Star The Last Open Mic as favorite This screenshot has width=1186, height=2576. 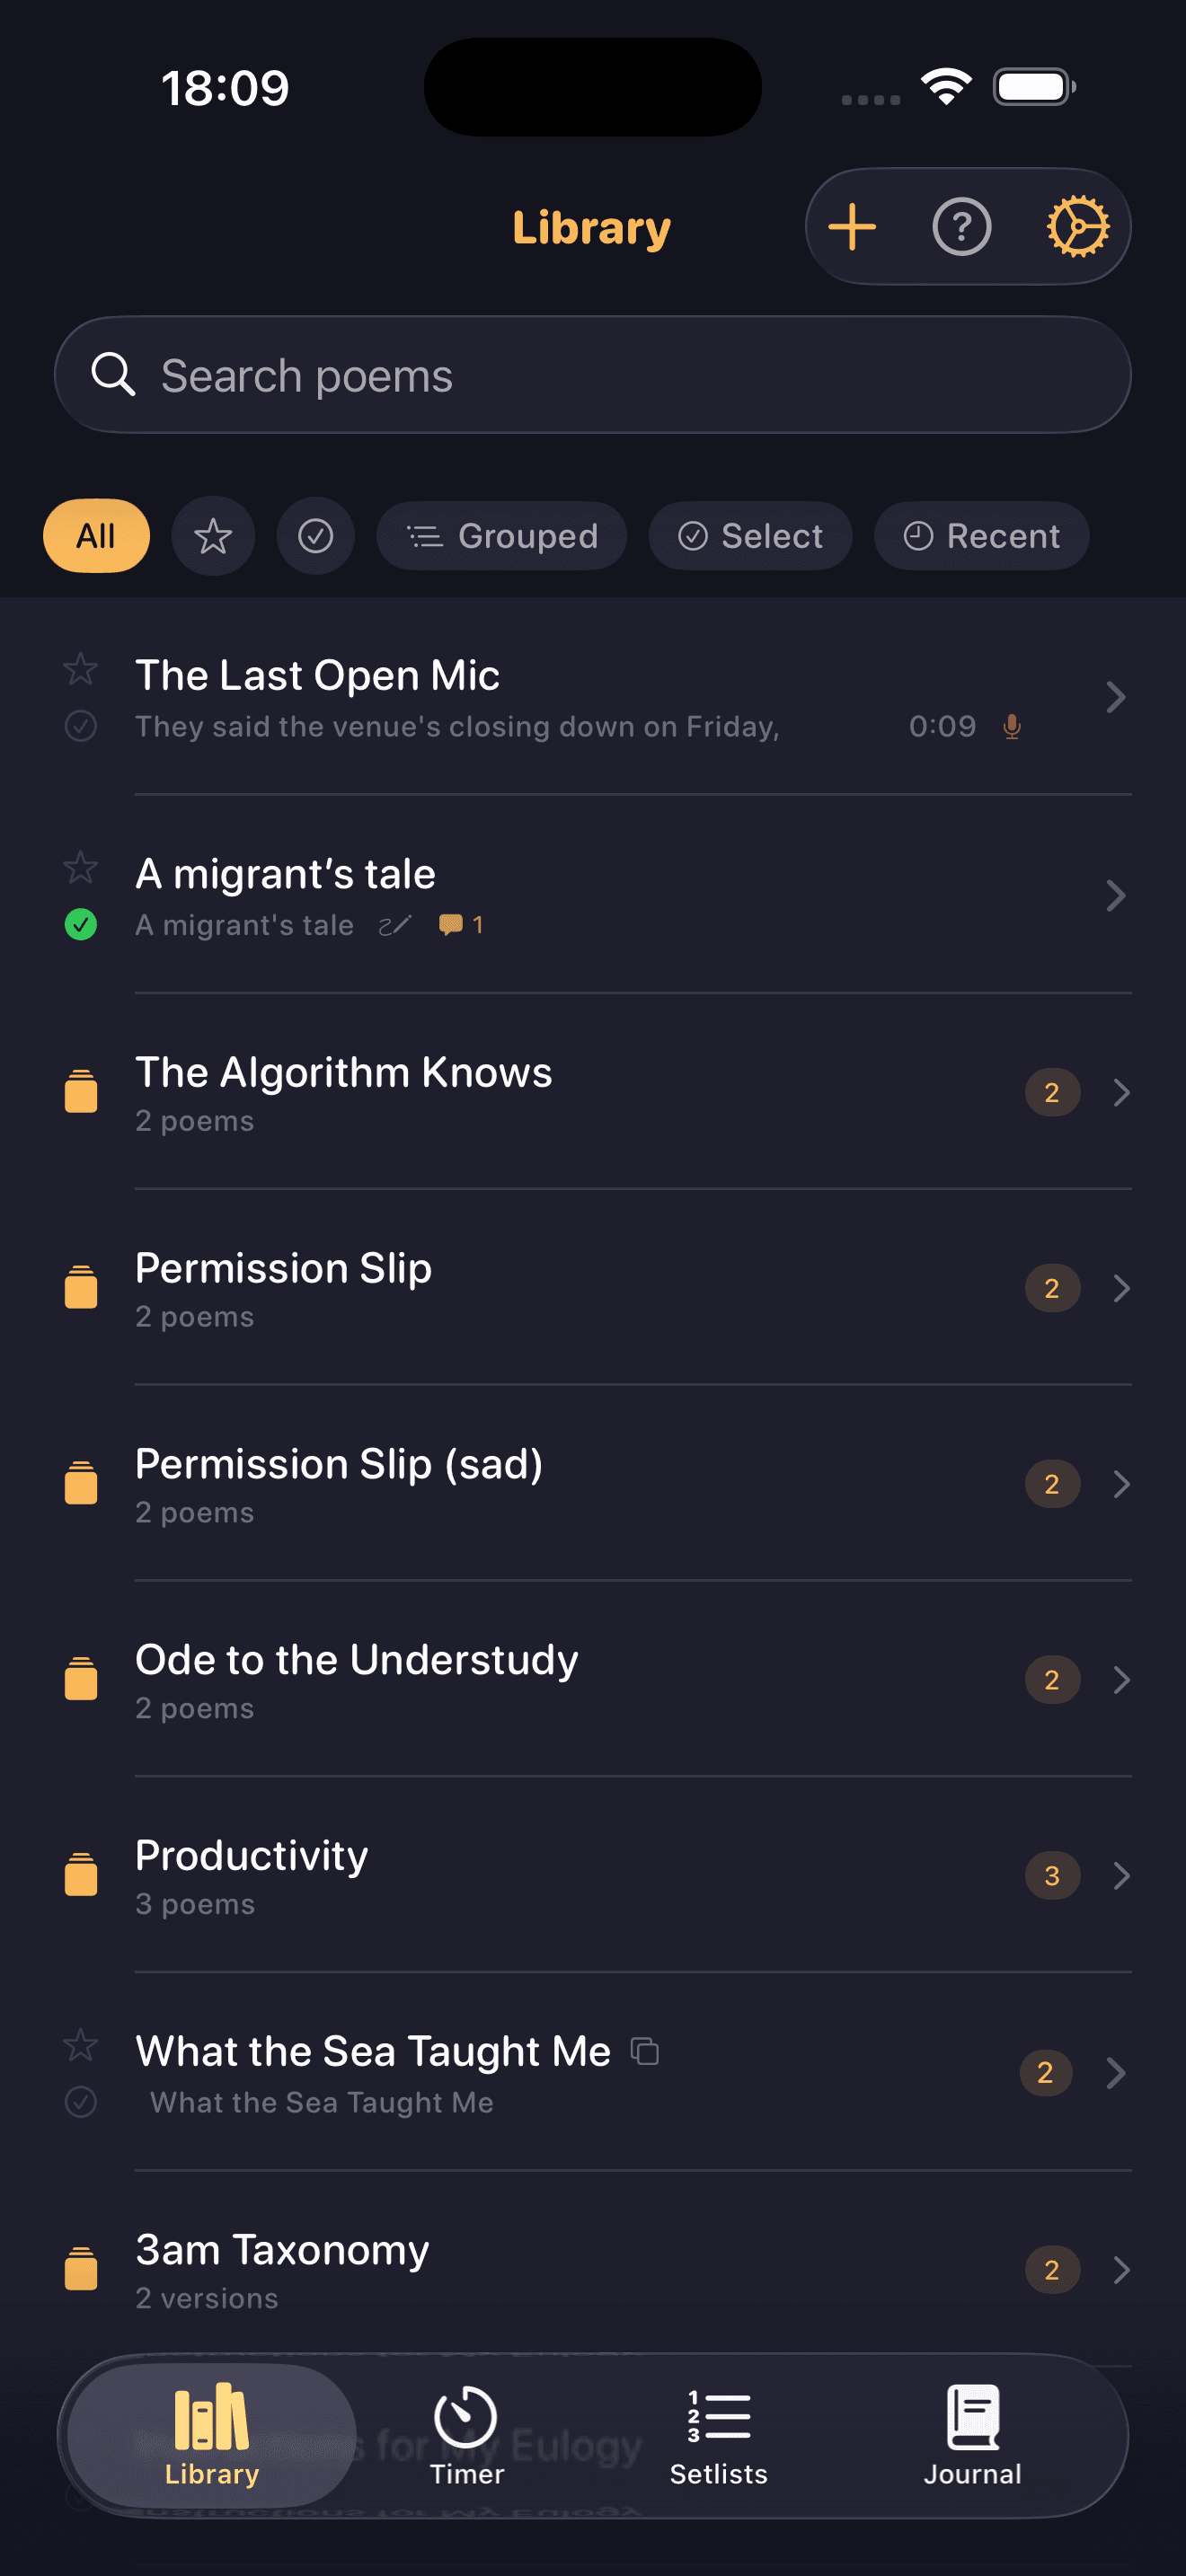click(81, 669)
